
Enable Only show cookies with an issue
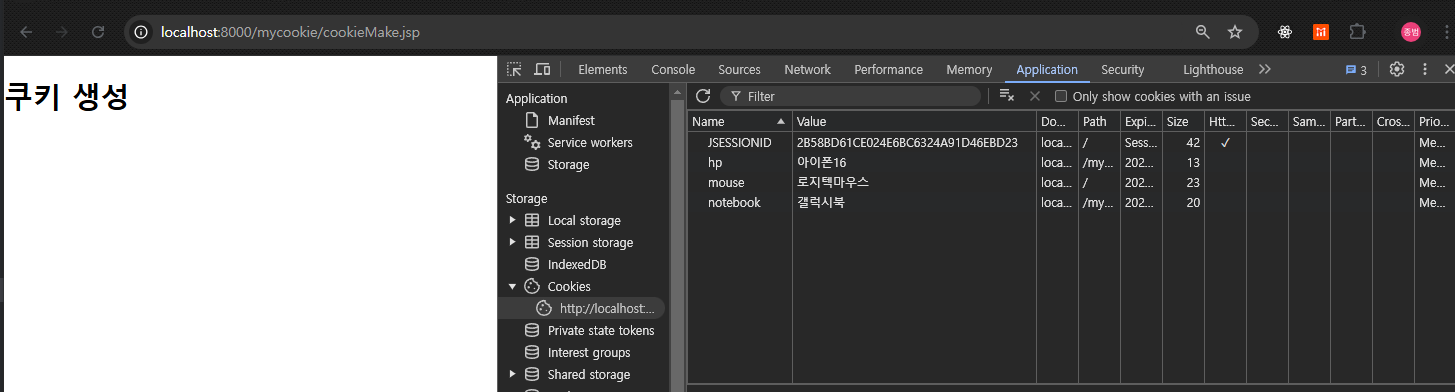tap(1061, 97)
